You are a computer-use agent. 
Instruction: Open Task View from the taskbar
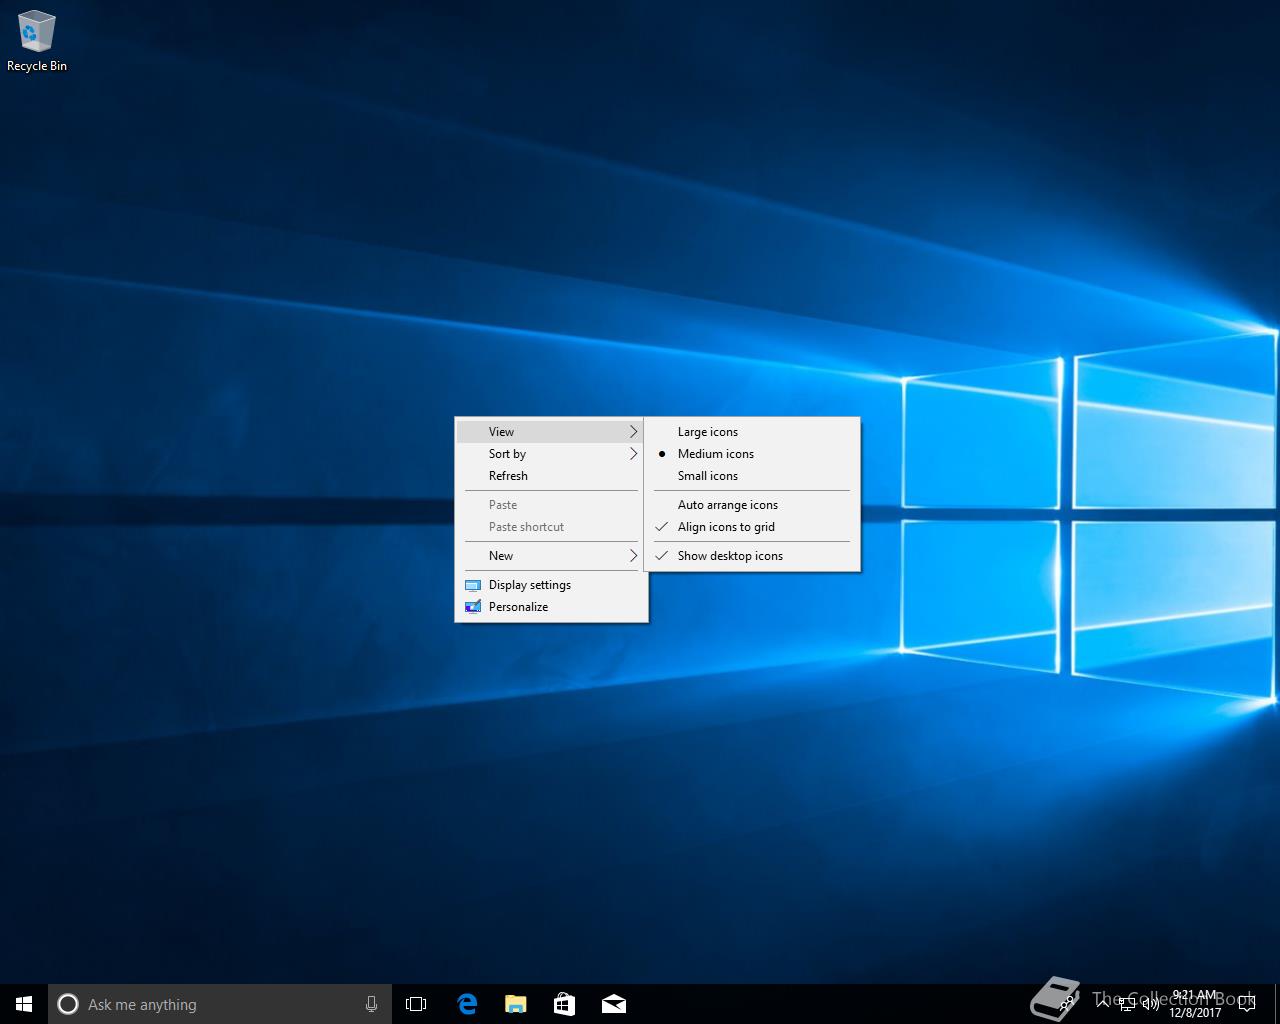(x=416, y=1004)
